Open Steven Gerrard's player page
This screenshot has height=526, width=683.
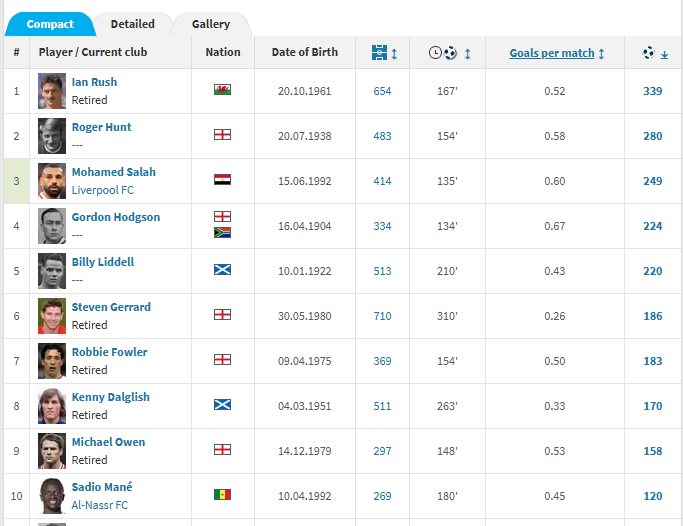click(x=111, y=307)
